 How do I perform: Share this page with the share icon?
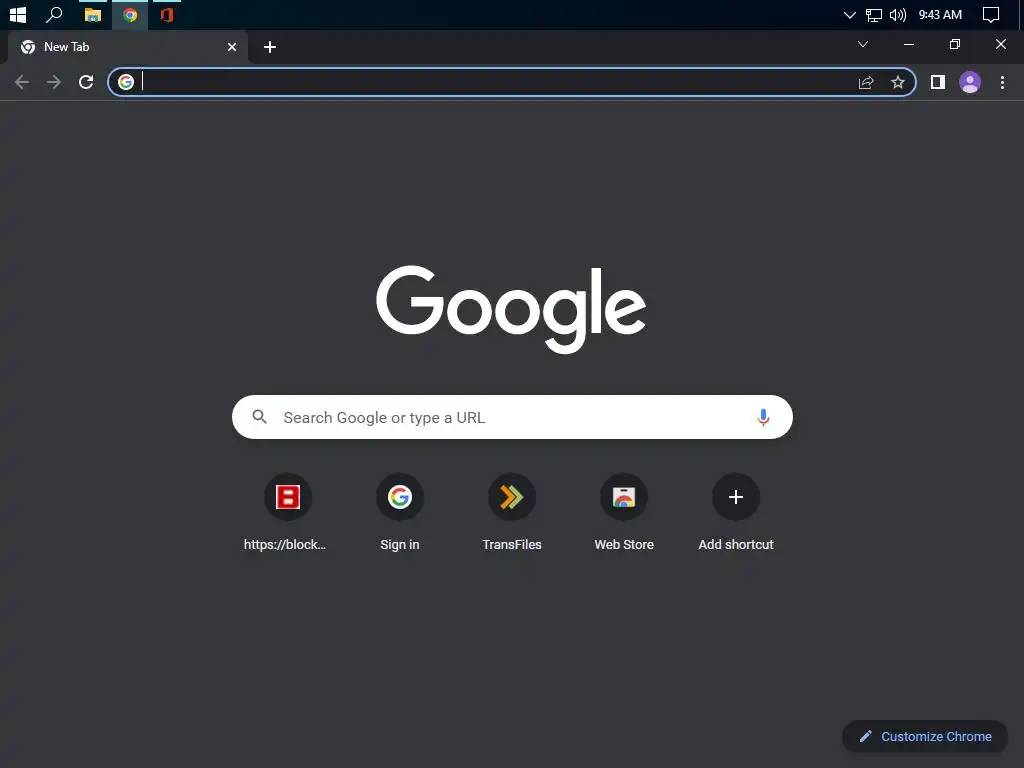point(866,82)
